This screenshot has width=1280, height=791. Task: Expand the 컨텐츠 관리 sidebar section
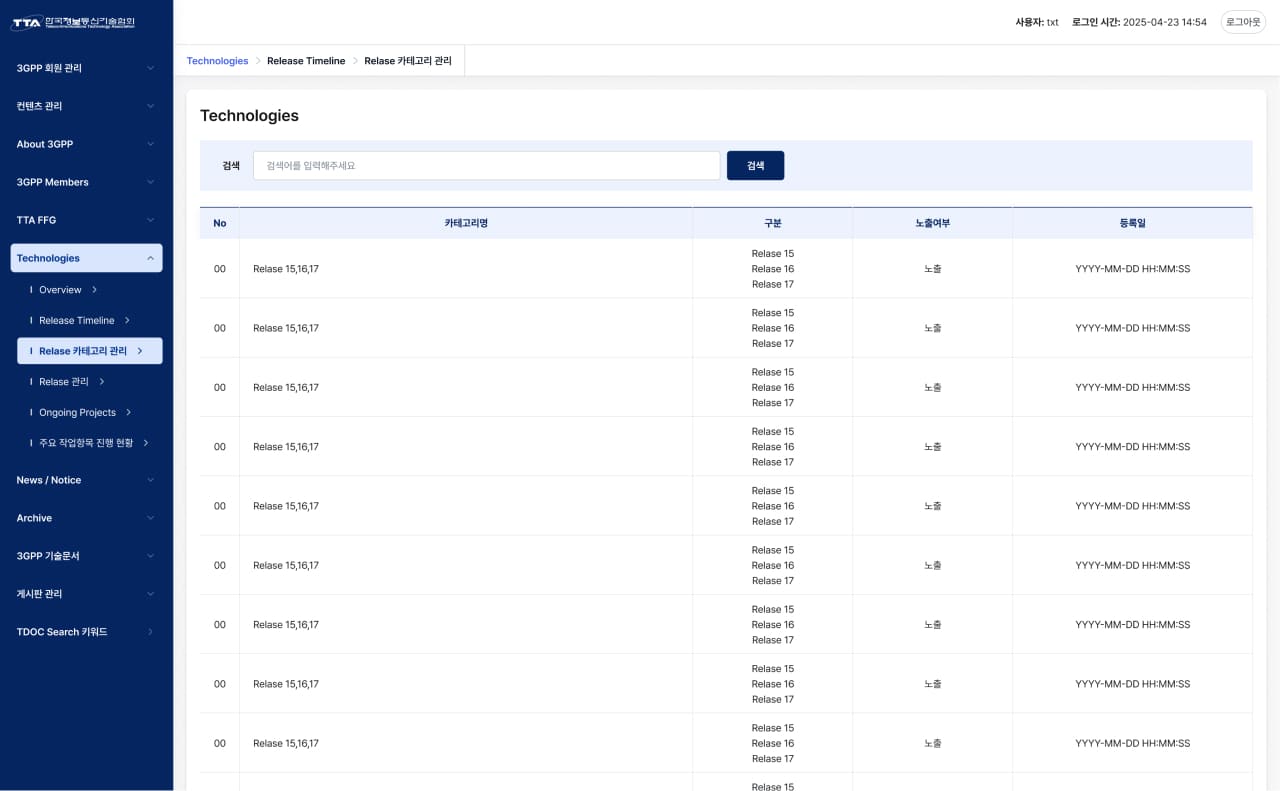coord(86,106)
